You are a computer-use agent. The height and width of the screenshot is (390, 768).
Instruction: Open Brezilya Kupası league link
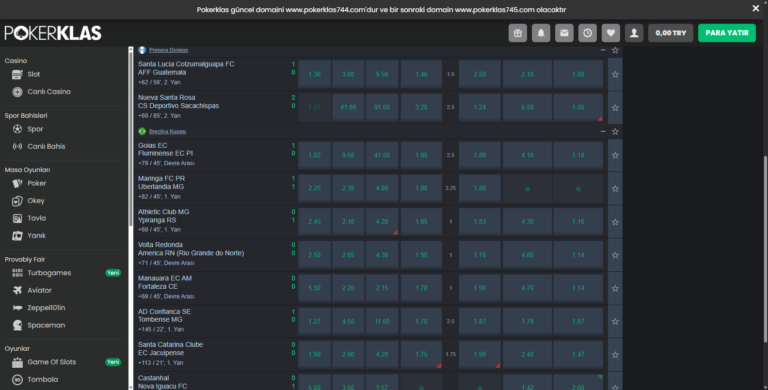pyautogui.click(x=168, y=131)
